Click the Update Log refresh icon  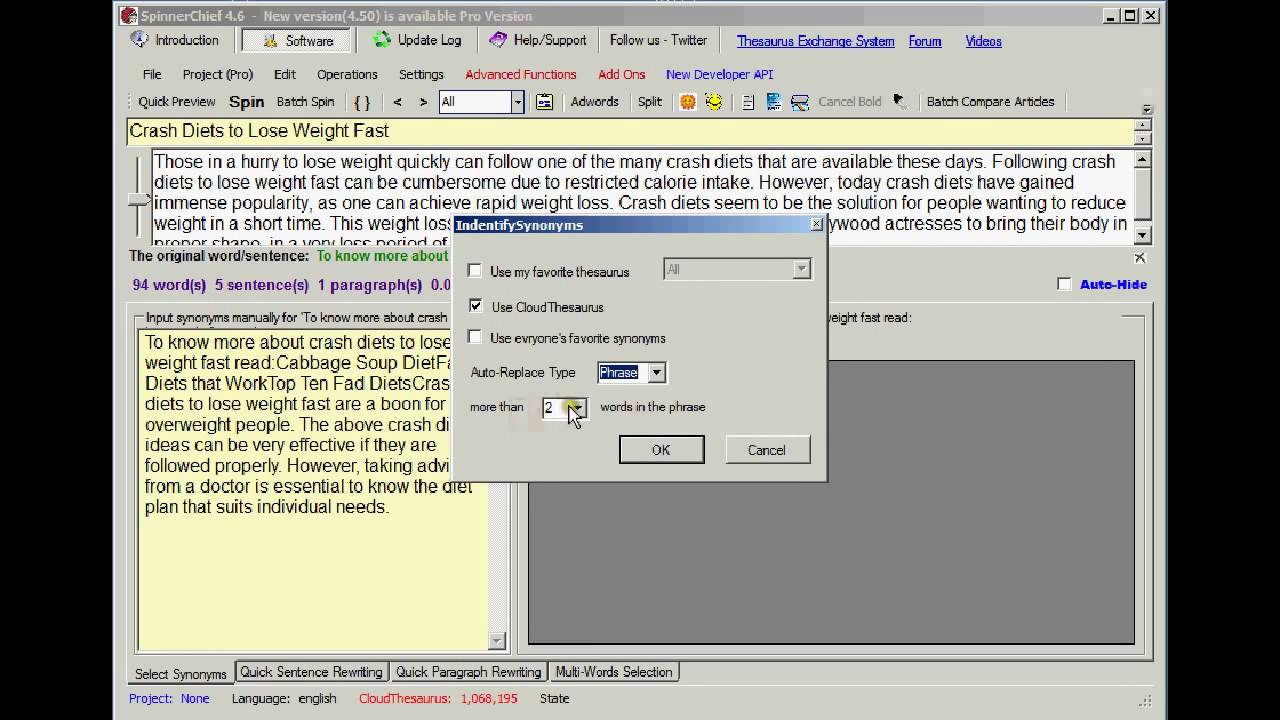click(x=382, y=40)
